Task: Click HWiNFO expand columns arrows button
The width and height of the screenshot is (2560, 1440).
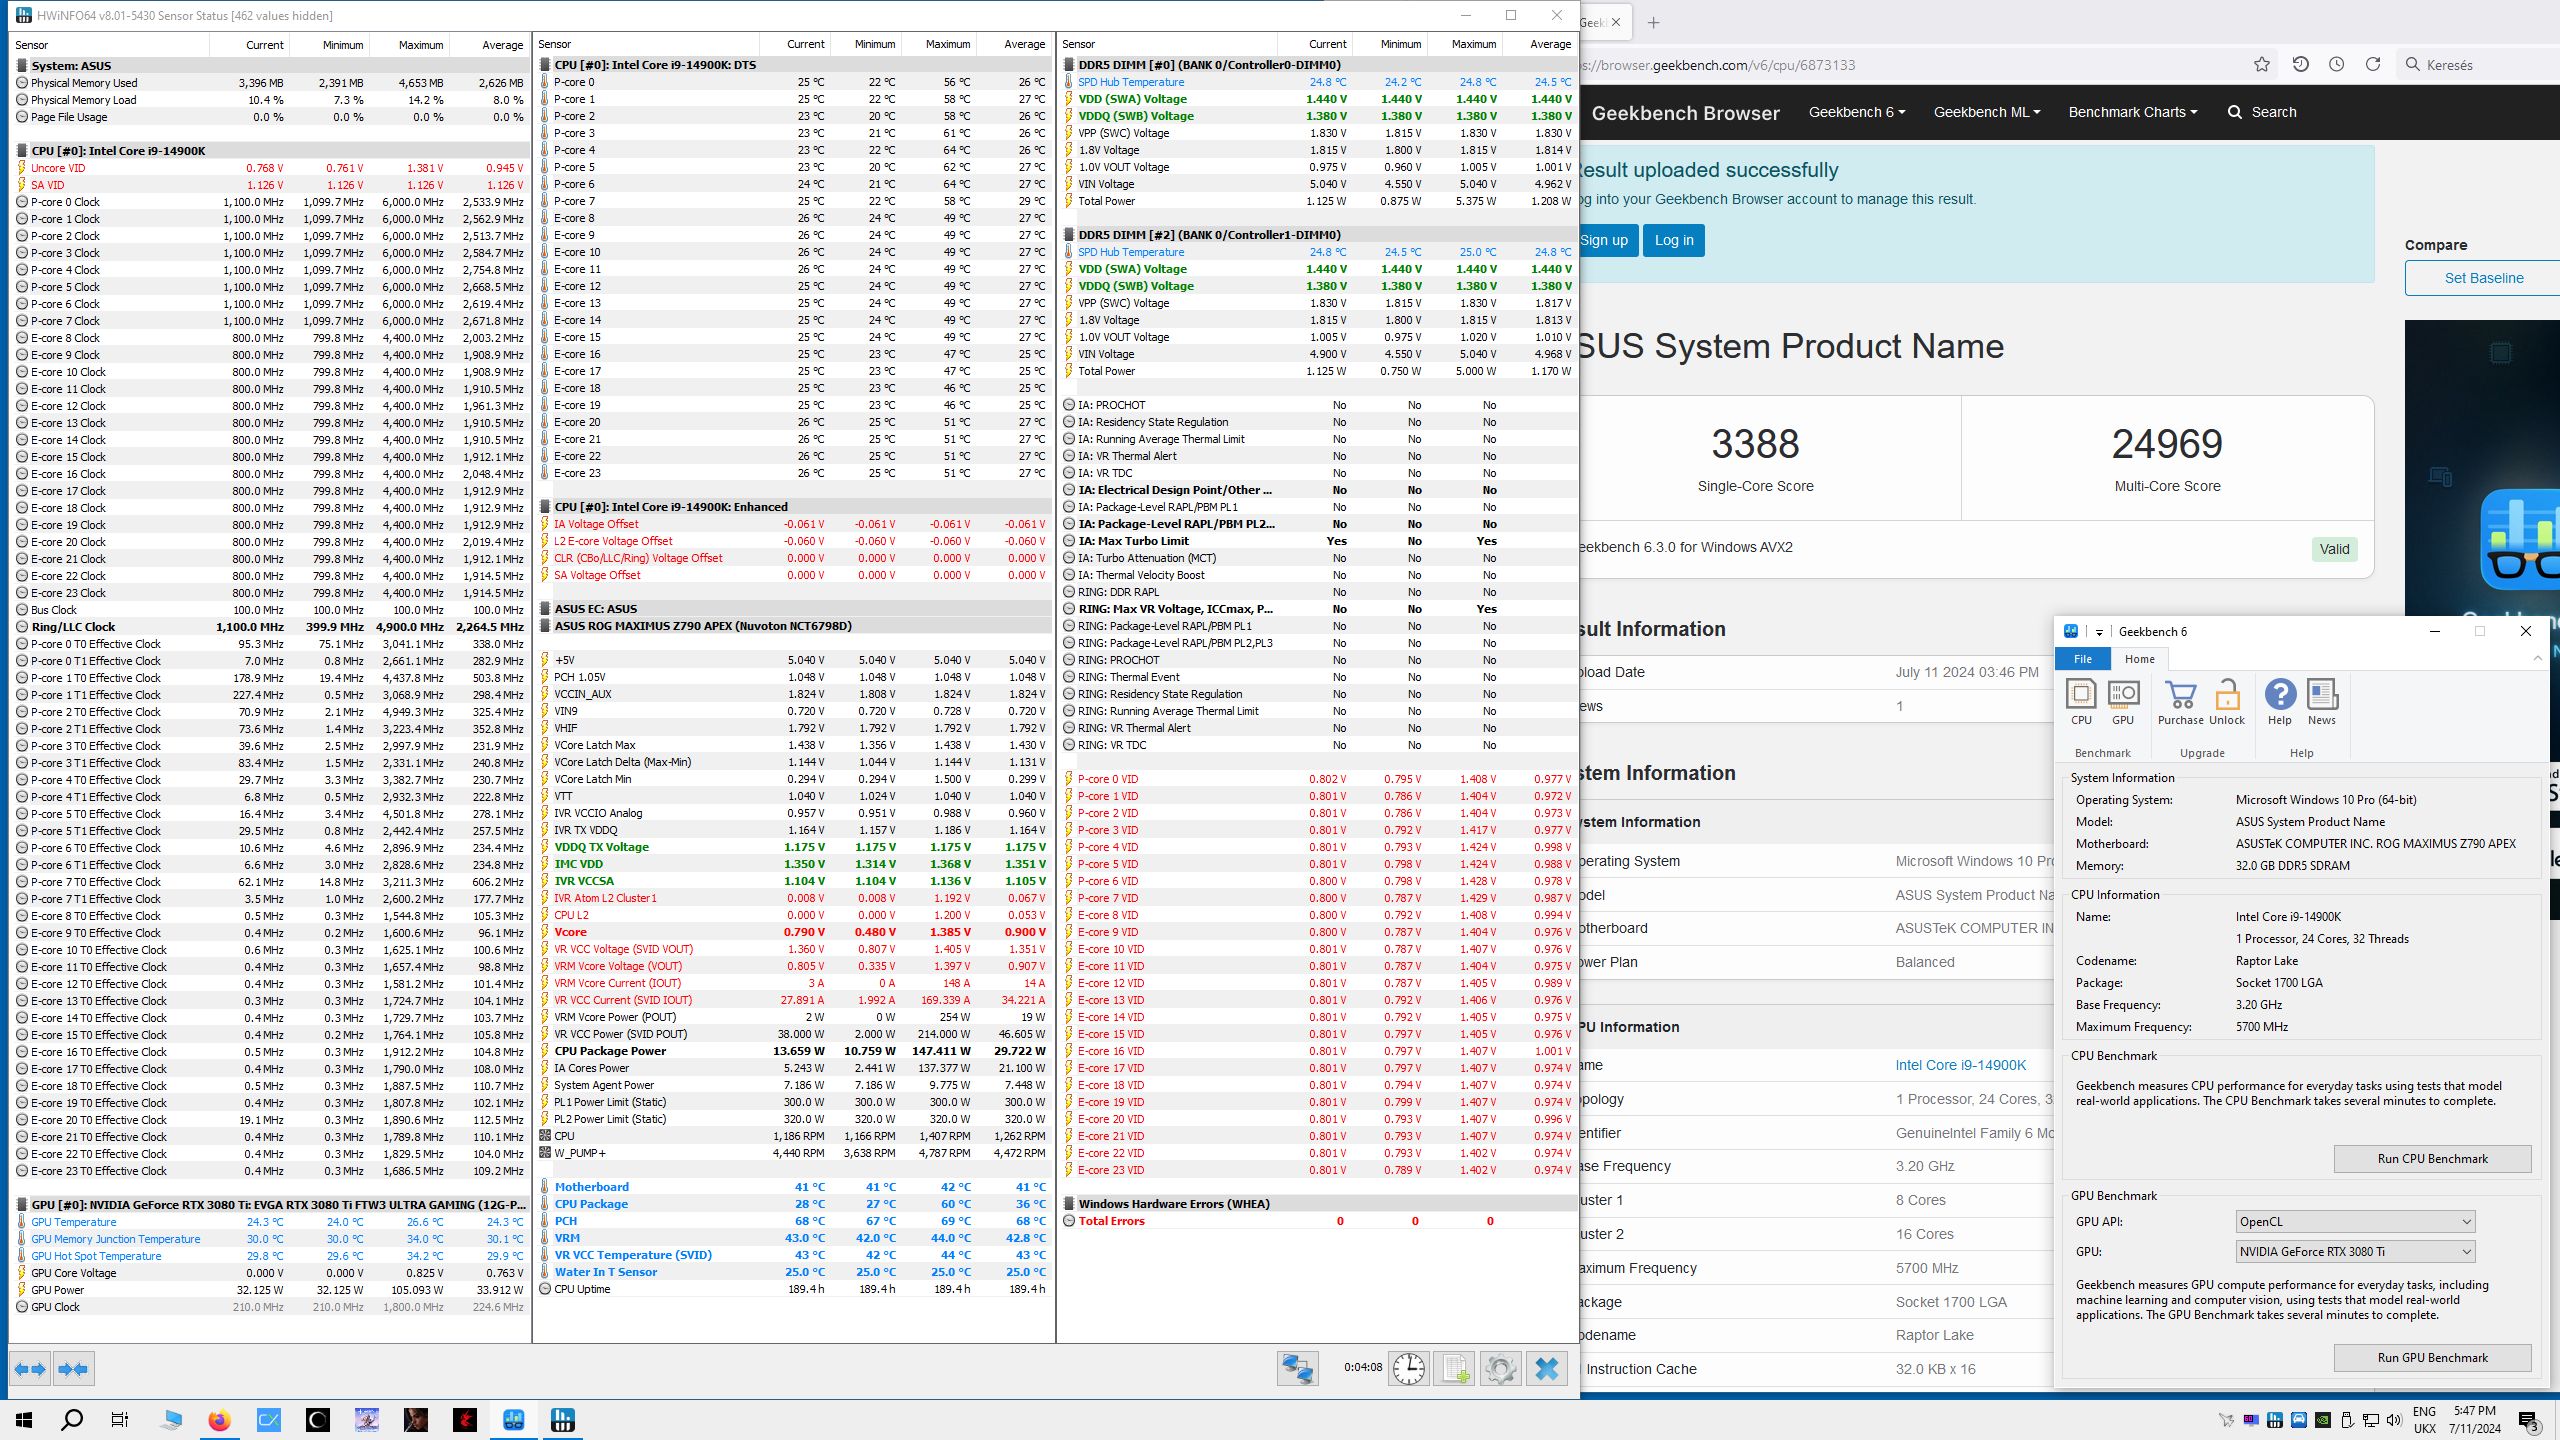Action: coord(30,1369)
